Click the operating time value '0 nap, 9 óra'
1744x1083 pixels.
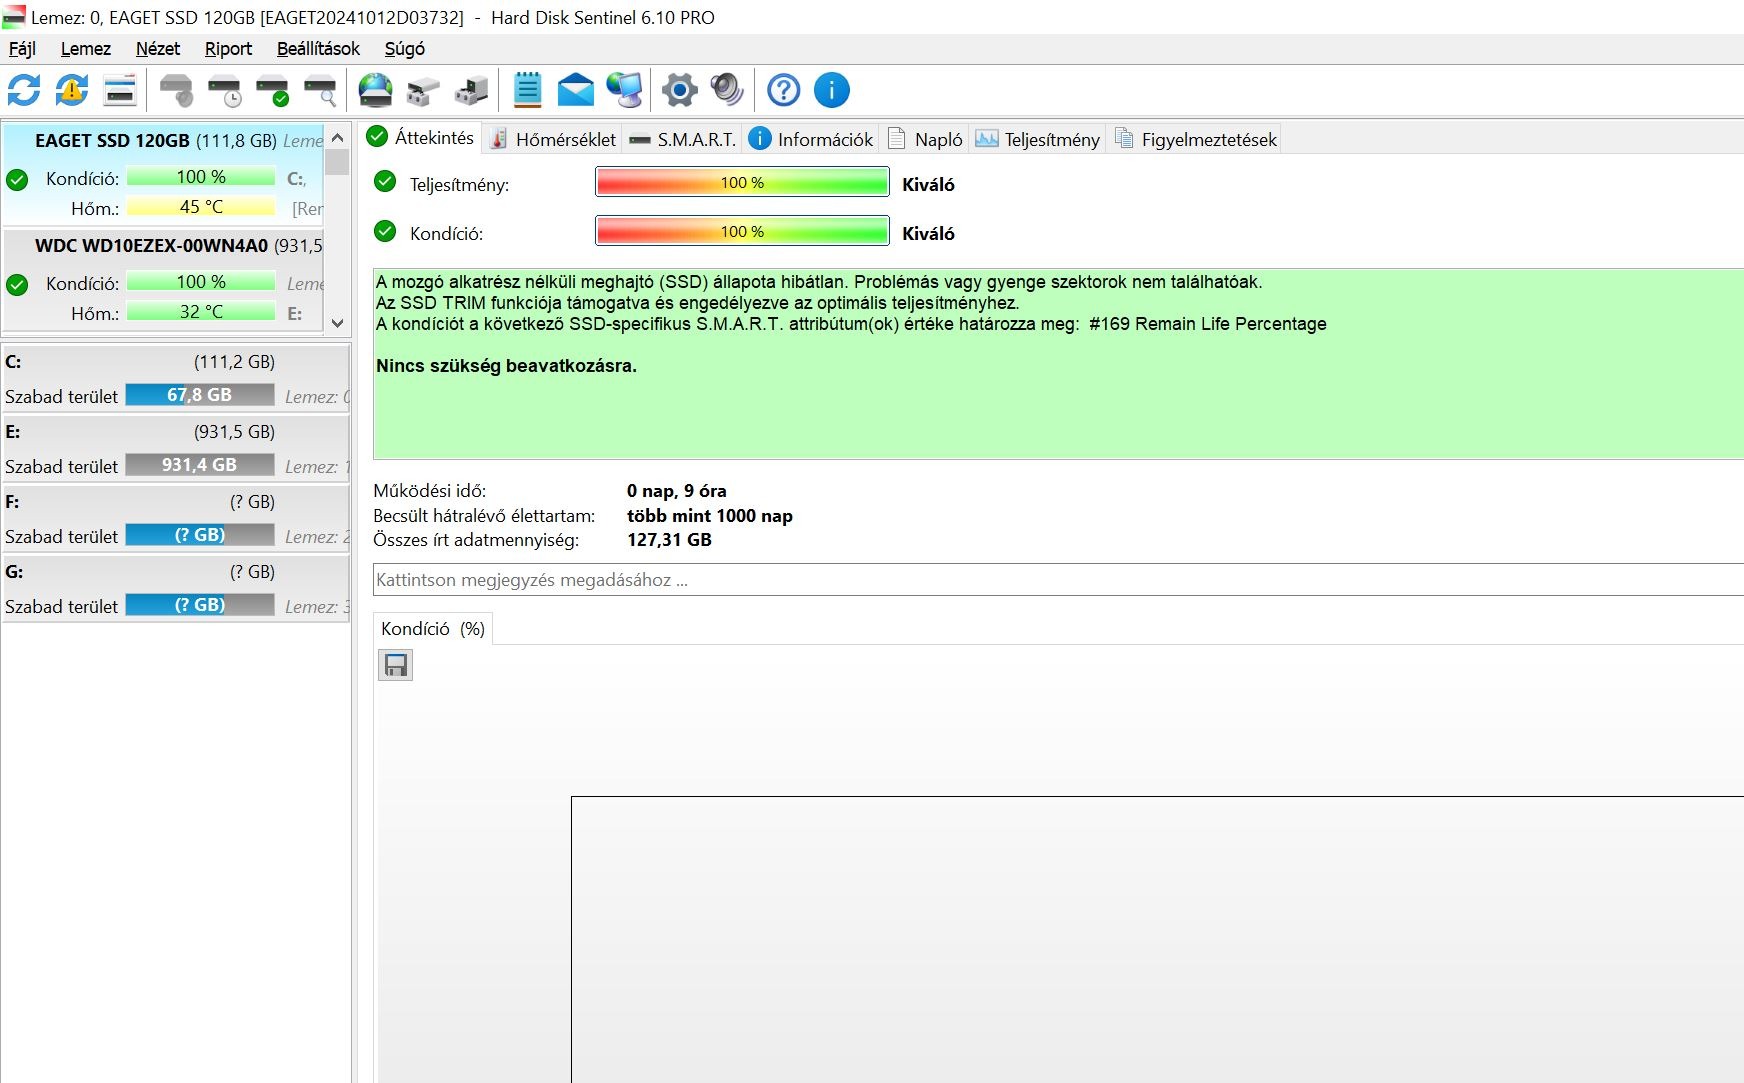click(x=677, y=491)
